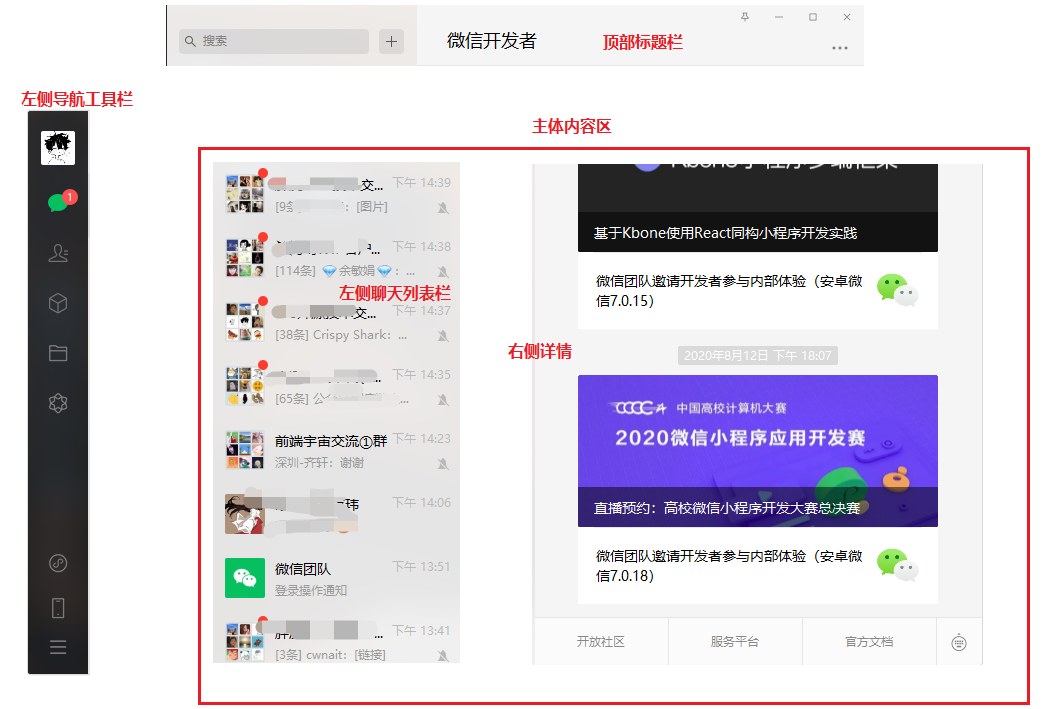
Task: Open the Chats icon with unread badge
Action: pyautogui.click(x=60, y=201)
